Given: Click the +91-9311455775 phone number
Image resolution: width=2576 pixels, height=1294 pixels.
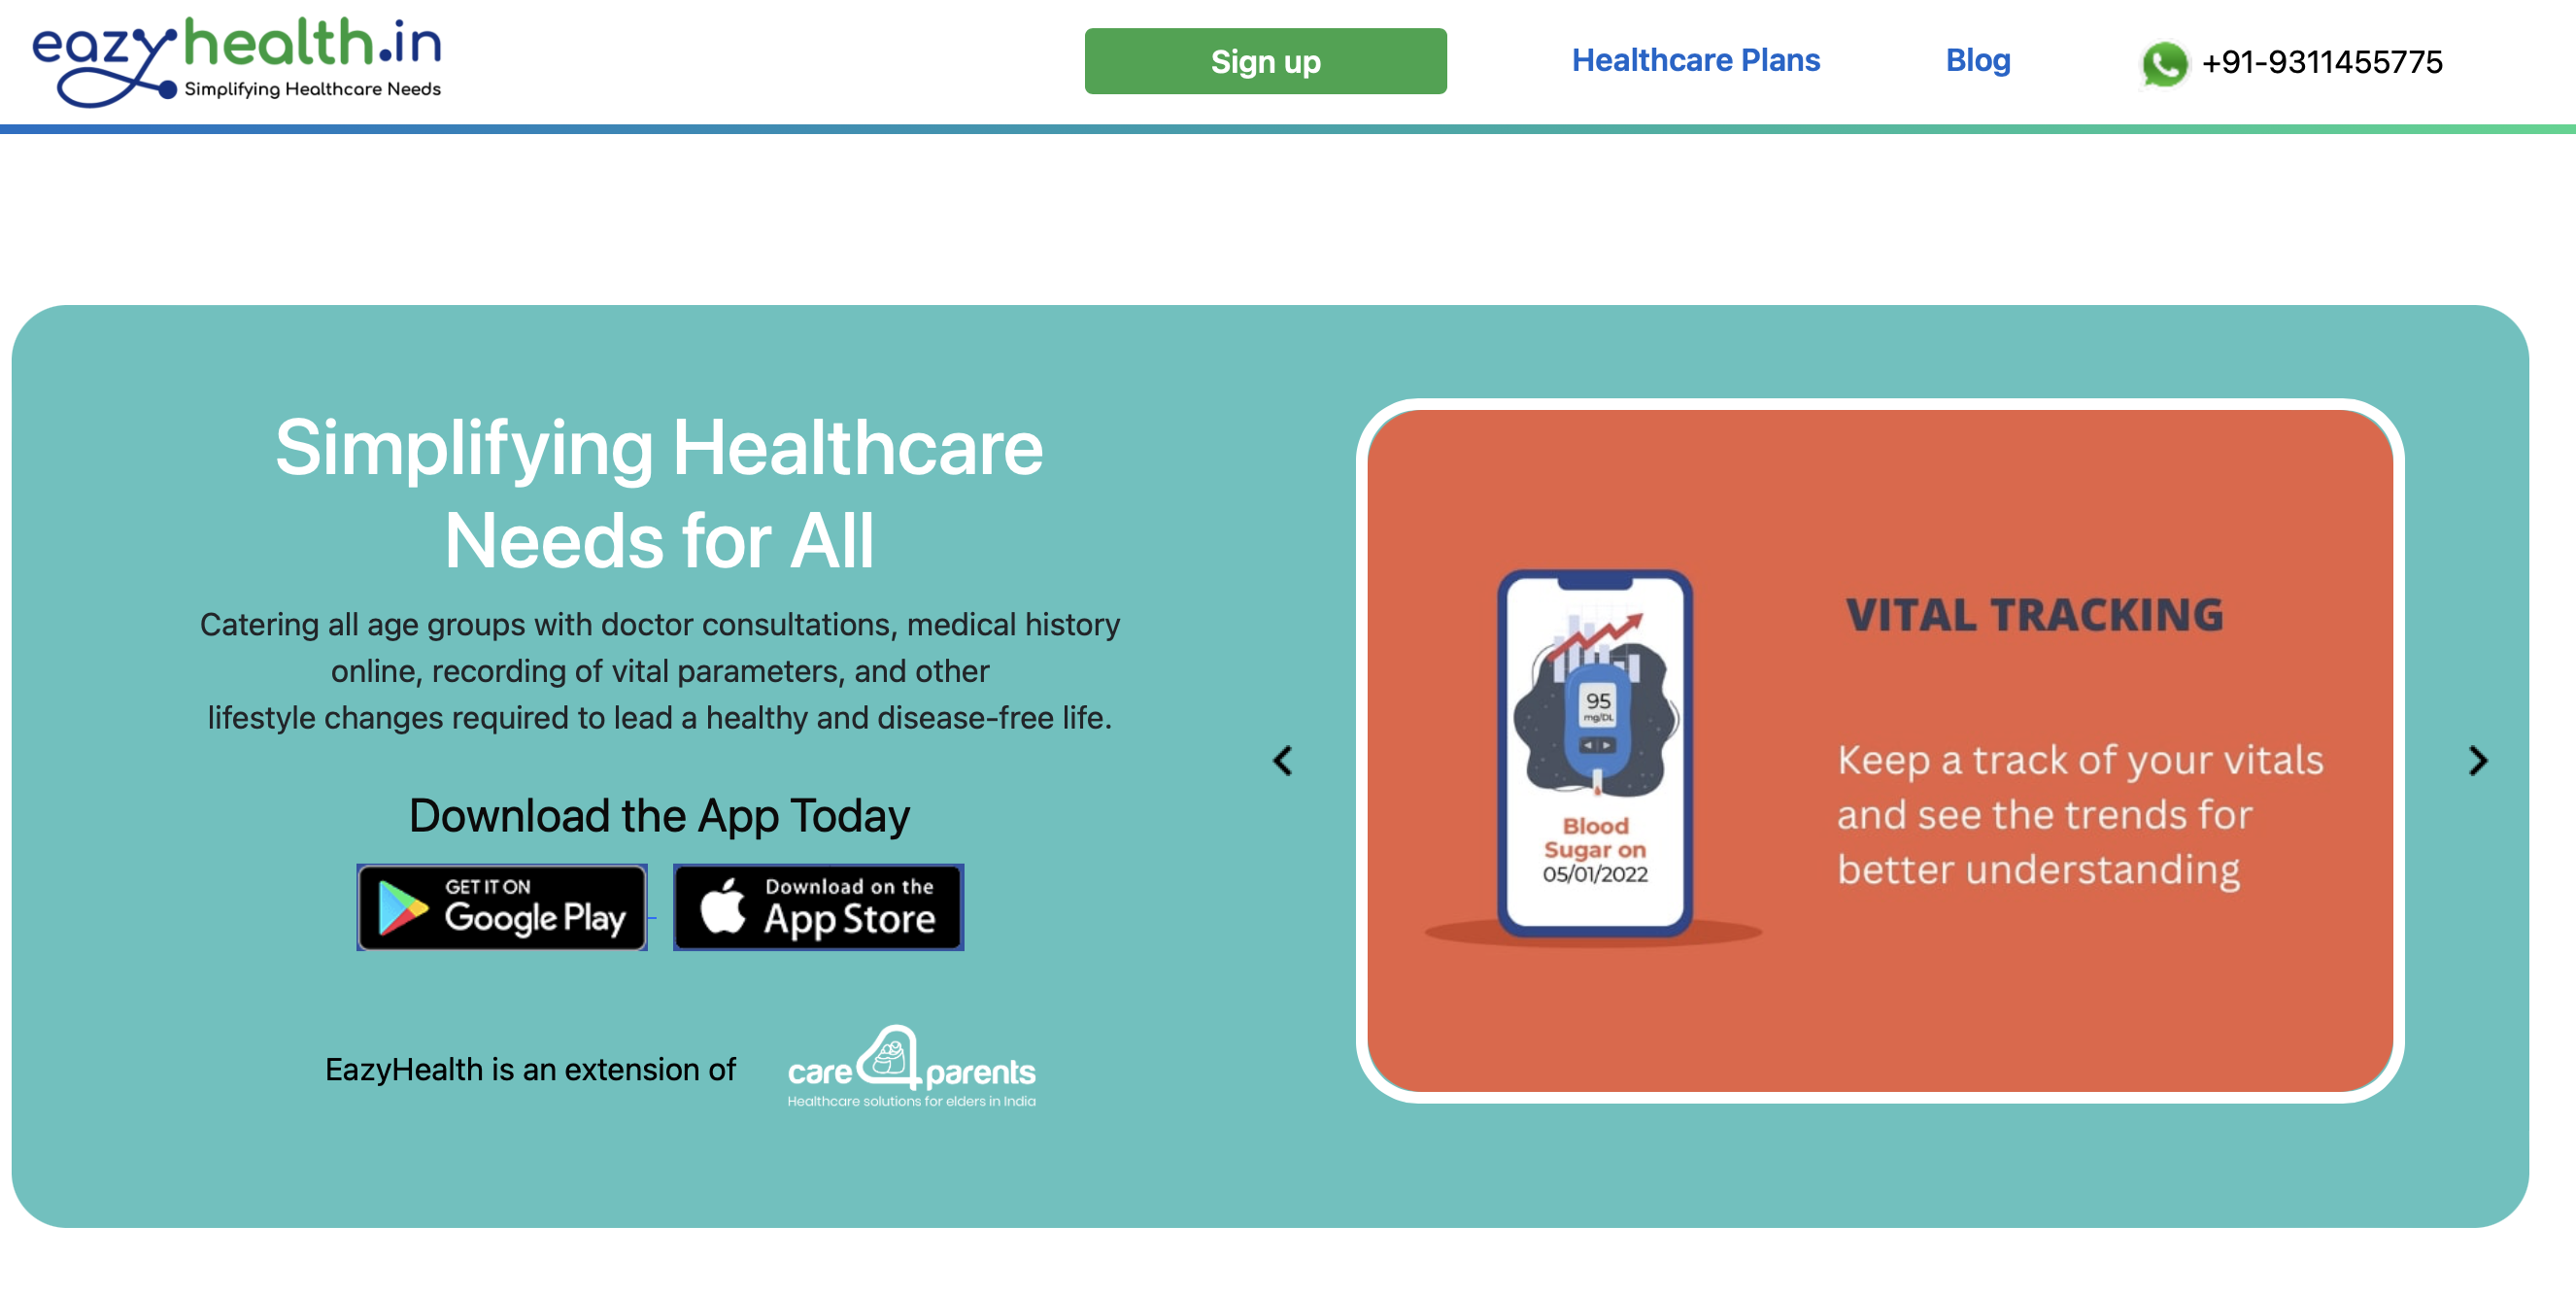Looking at the screenshot, I should pos(2321,63).
